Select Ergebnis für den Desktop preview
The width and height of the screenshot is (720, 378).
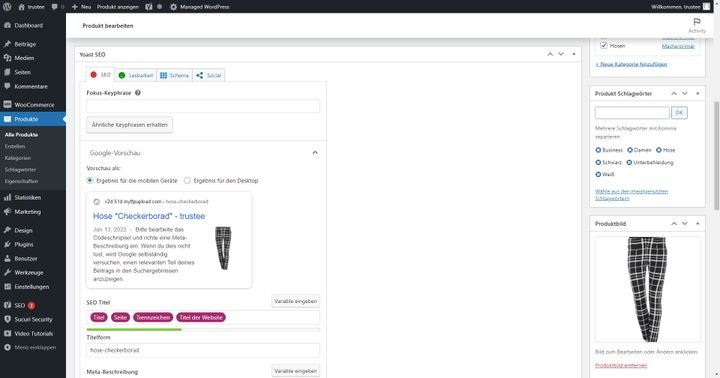[187, 181]
